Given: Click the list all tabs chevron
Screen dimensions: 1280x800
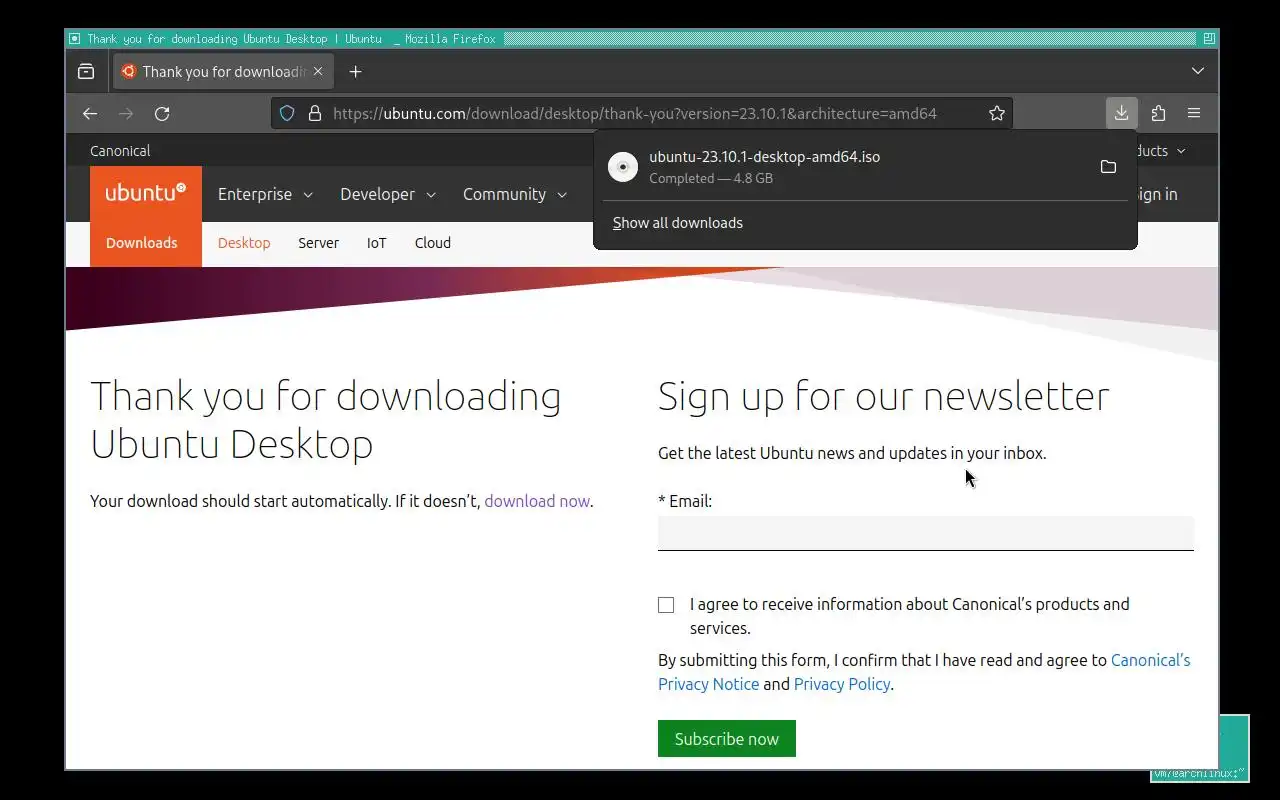Looking at the screenshot, I should [x=1198, y=72].
